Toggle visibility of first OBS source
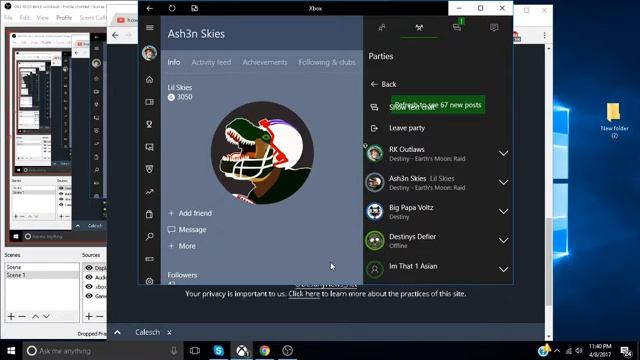 click(89, 267)
